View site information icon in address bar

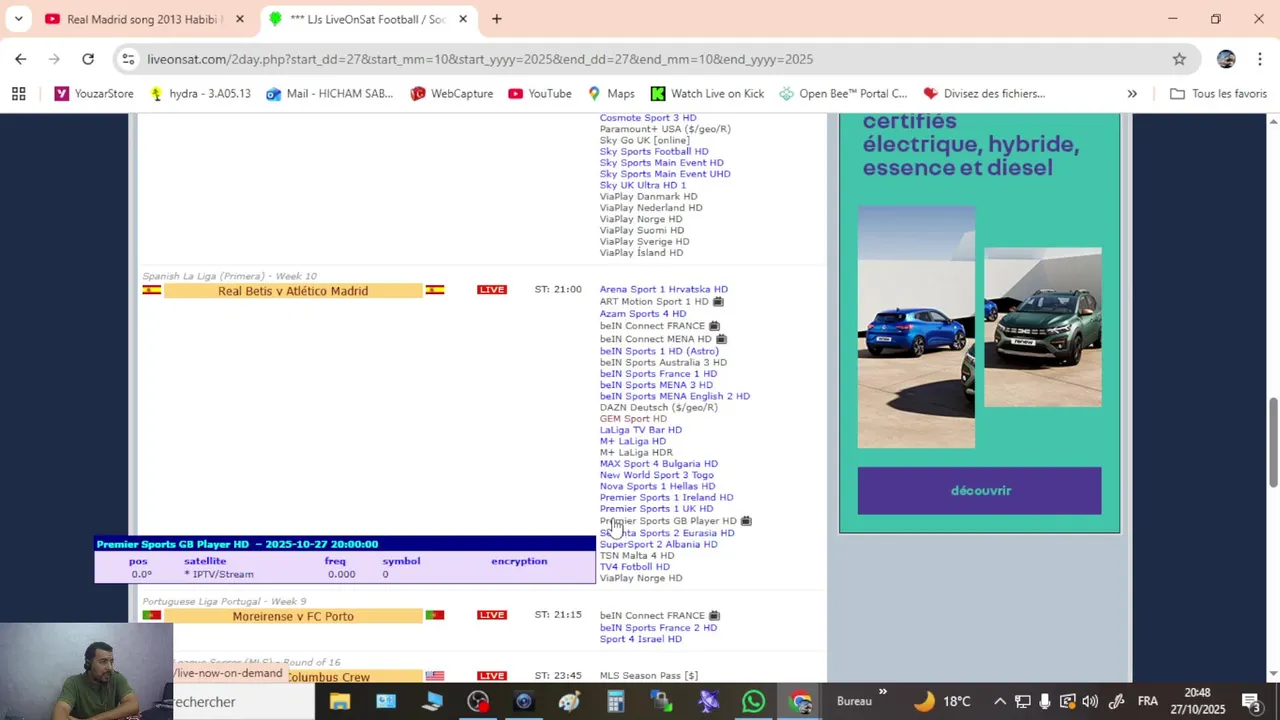(128, 59)
